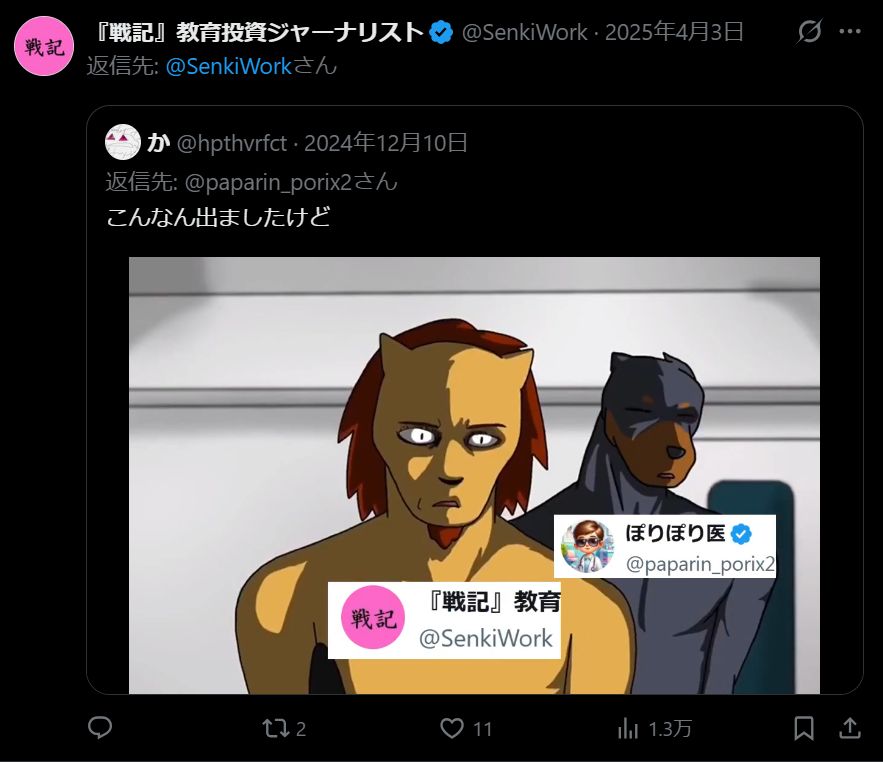883x762 pixels.
Task: Share post via upload arrow icon
Action: click(850, 728)
